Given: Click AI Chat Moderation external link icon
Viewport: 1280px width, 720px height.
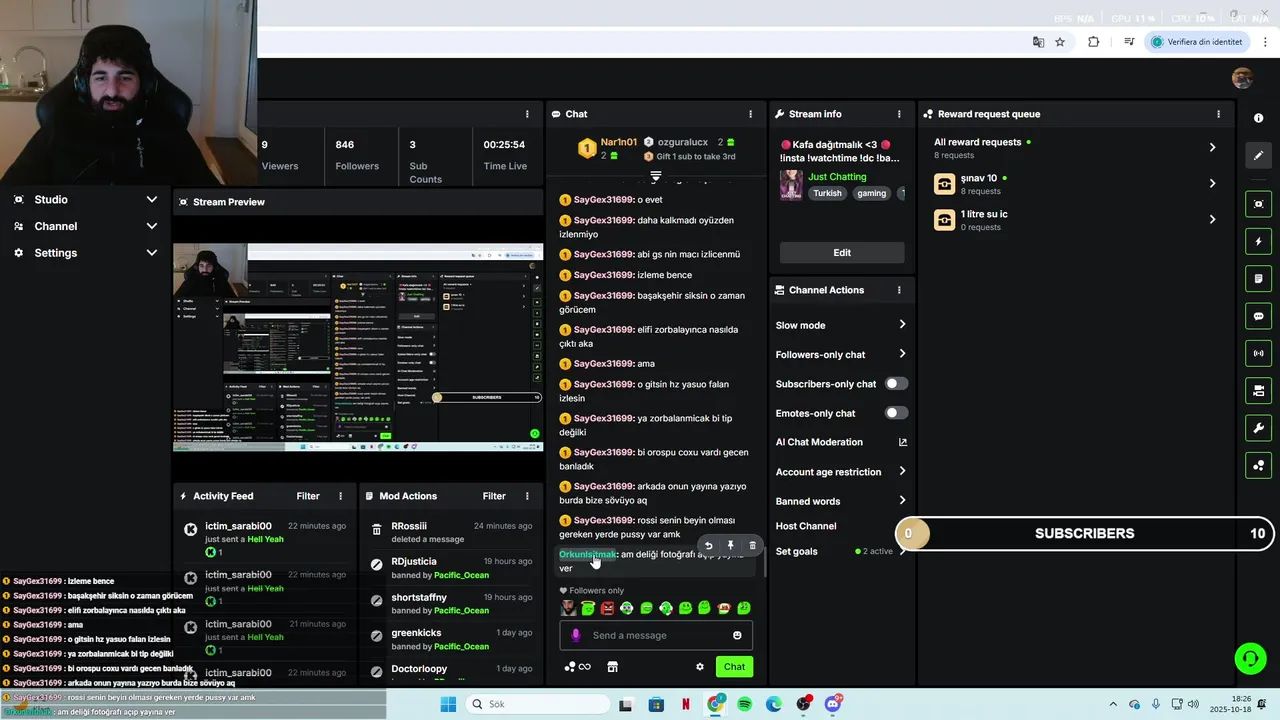Looking at the screenshot, I should pyautogui.click(x=902, y=442).
